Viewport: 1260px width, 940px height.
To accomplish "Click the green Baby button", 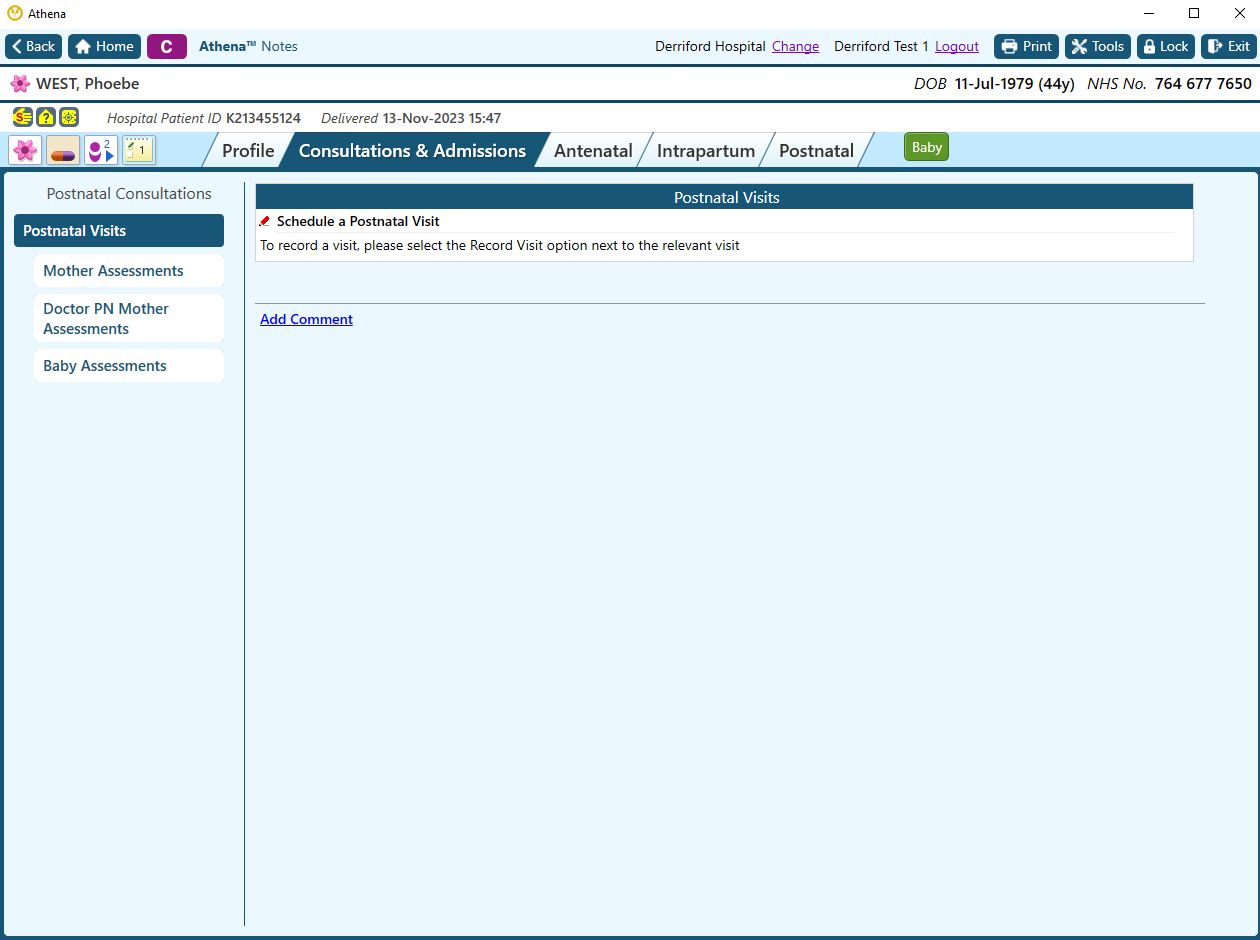I will pyautogui.click(x=927, y=147).
